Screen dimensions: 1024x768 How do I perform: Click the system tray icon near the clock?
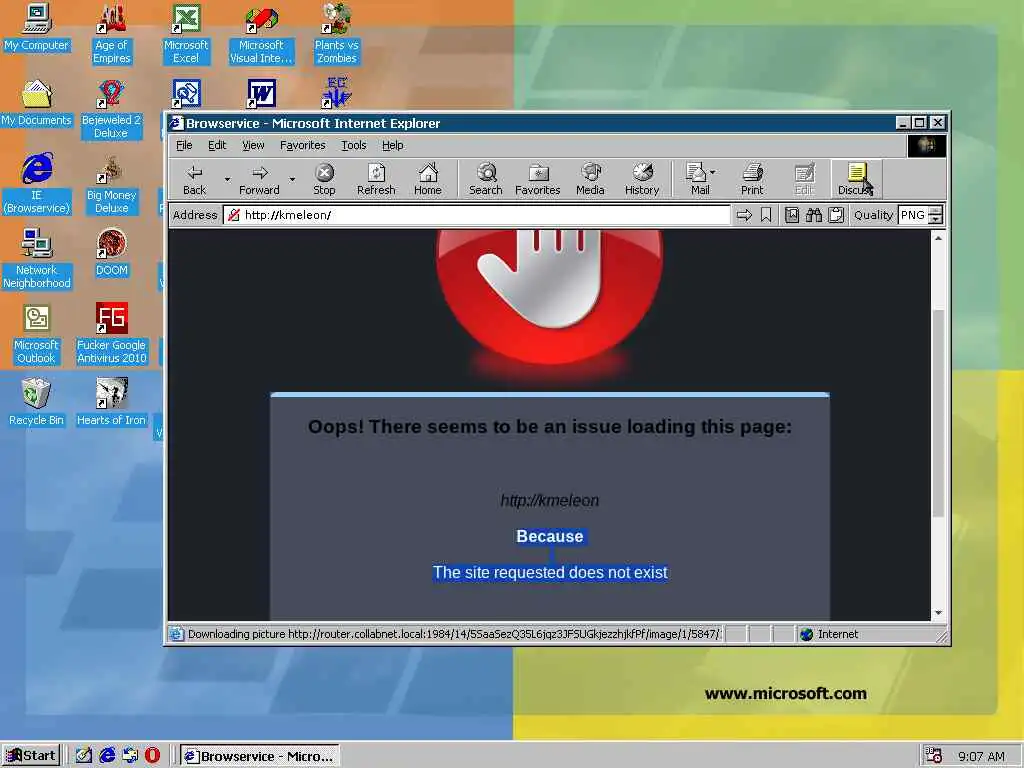click(x=934, y=756)
